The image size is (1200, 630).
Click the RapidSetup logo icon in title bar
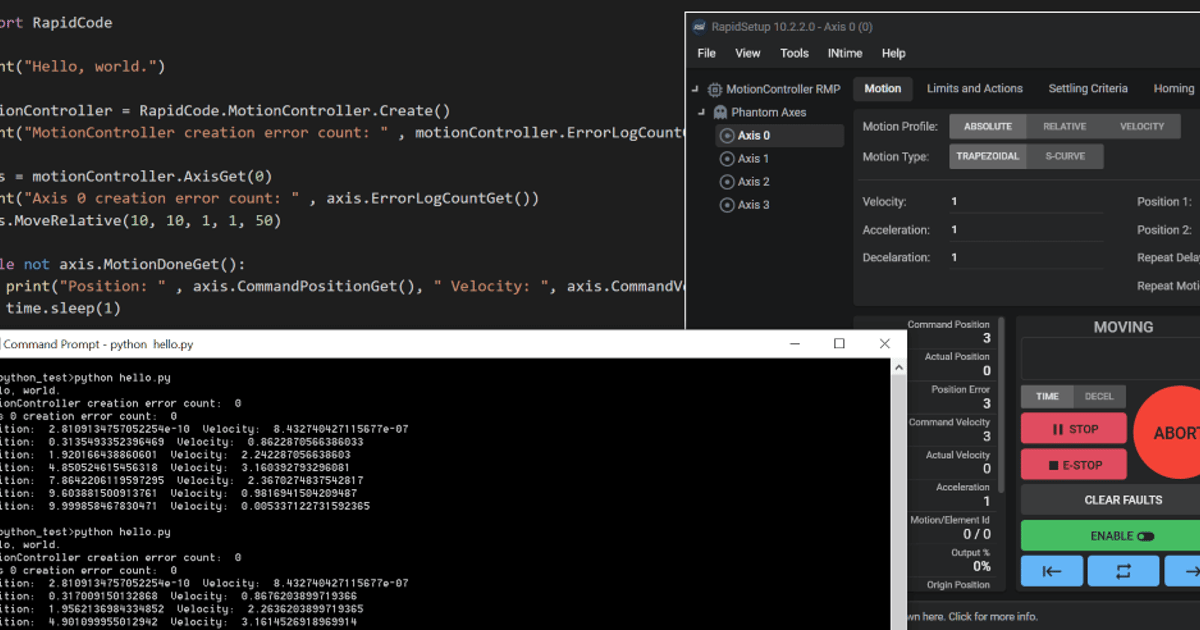697,27
